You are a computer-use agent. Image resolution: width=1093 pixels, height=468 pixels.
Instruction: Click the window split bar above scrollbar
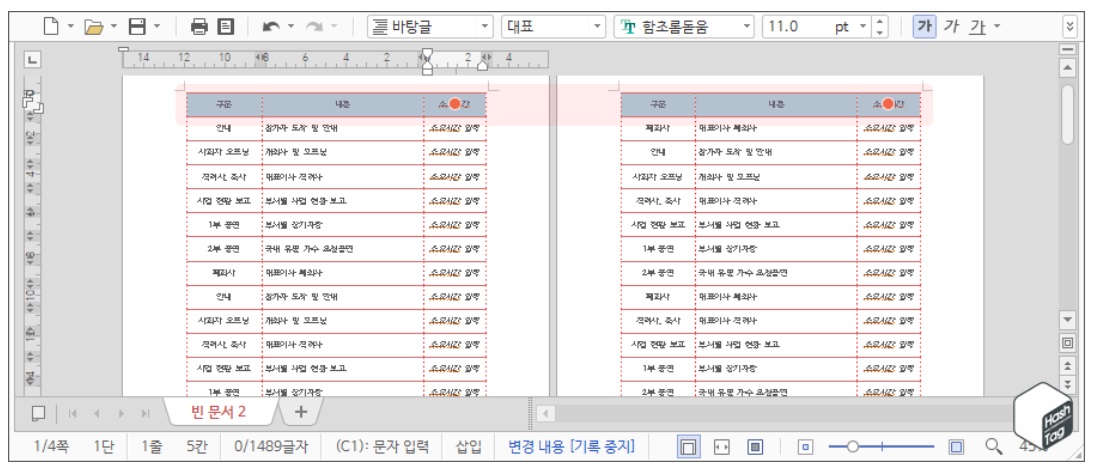tap(1067, 50)
